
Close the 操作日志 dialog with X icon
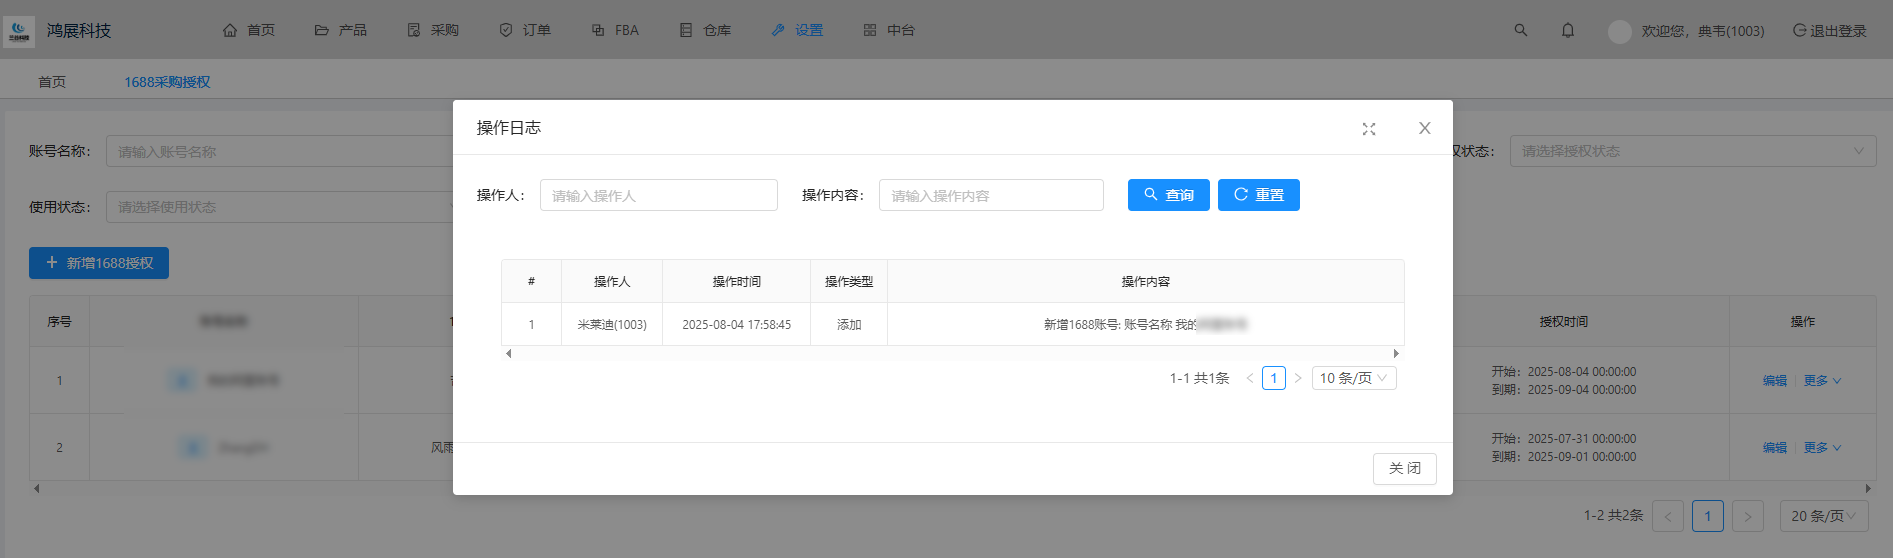[1424, 128]
